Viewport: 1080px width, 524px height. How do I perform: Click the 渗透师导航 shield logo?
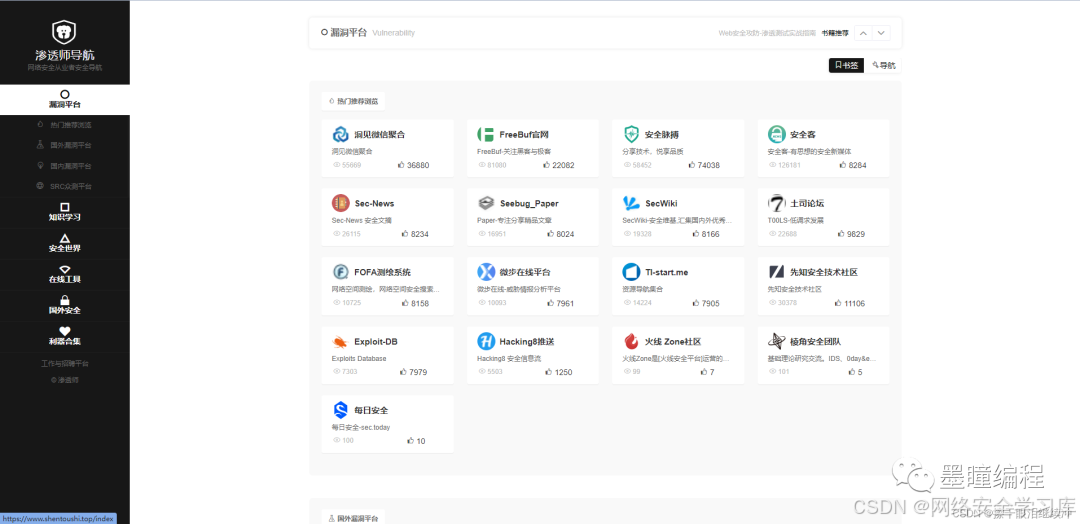click(64, 31)
